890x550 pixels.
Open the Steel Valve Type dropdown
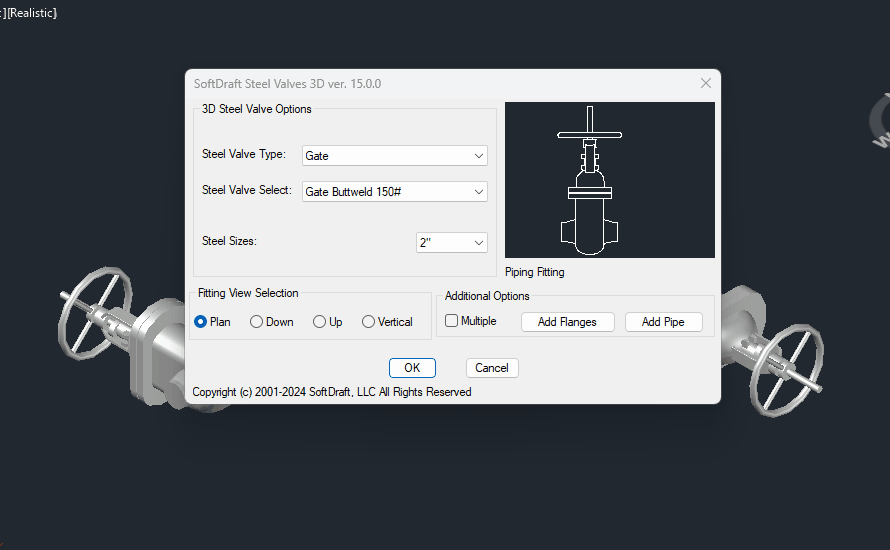tap(394, 156)
